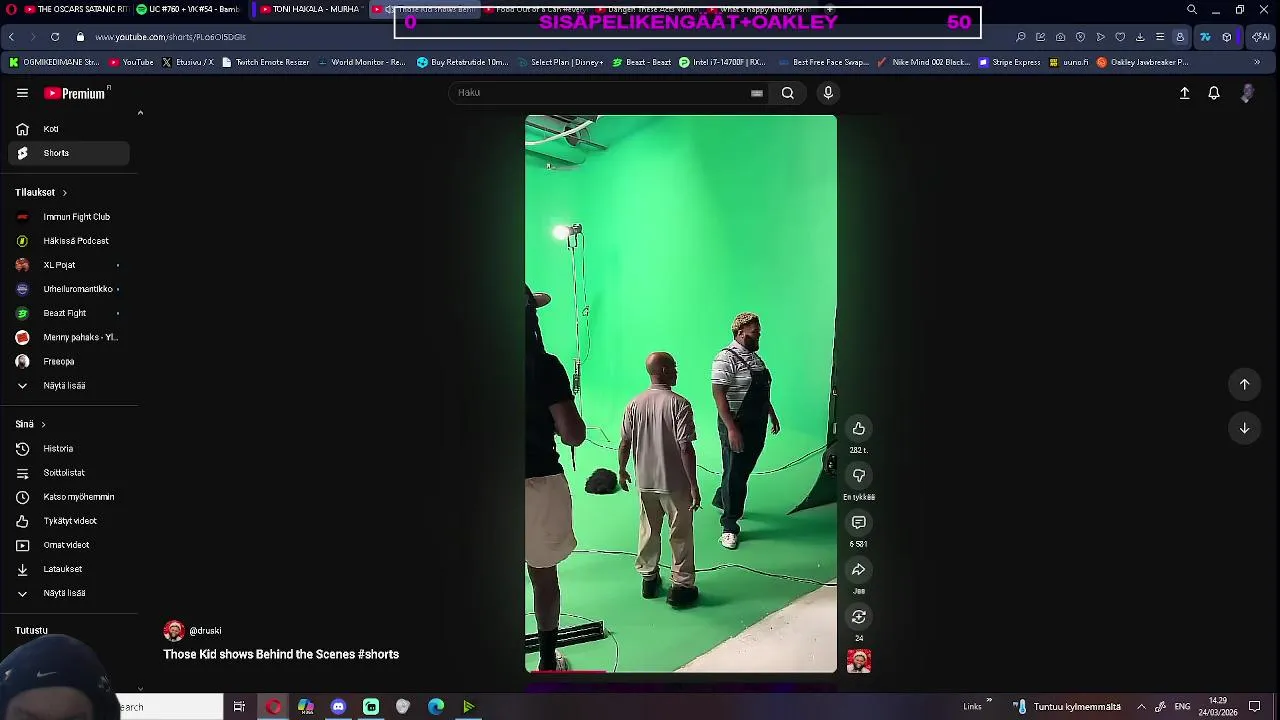
Task: Open Tykätyt videot list
Action: [x=69, y=521]
